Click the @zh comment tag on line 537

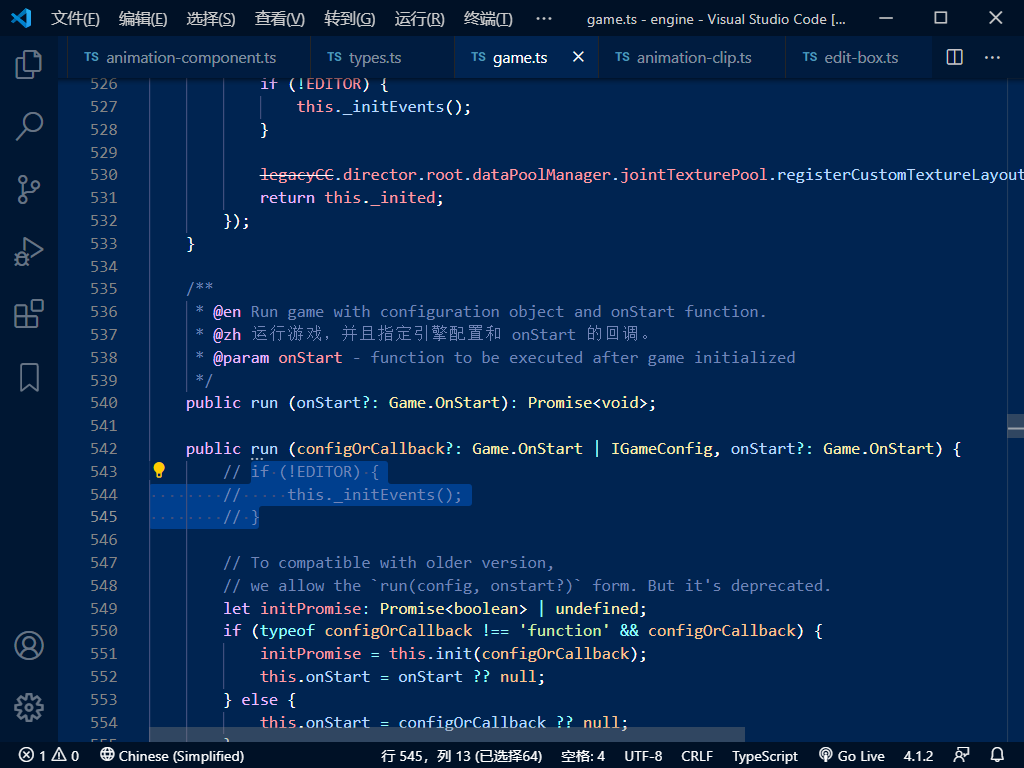click(227, 335)
